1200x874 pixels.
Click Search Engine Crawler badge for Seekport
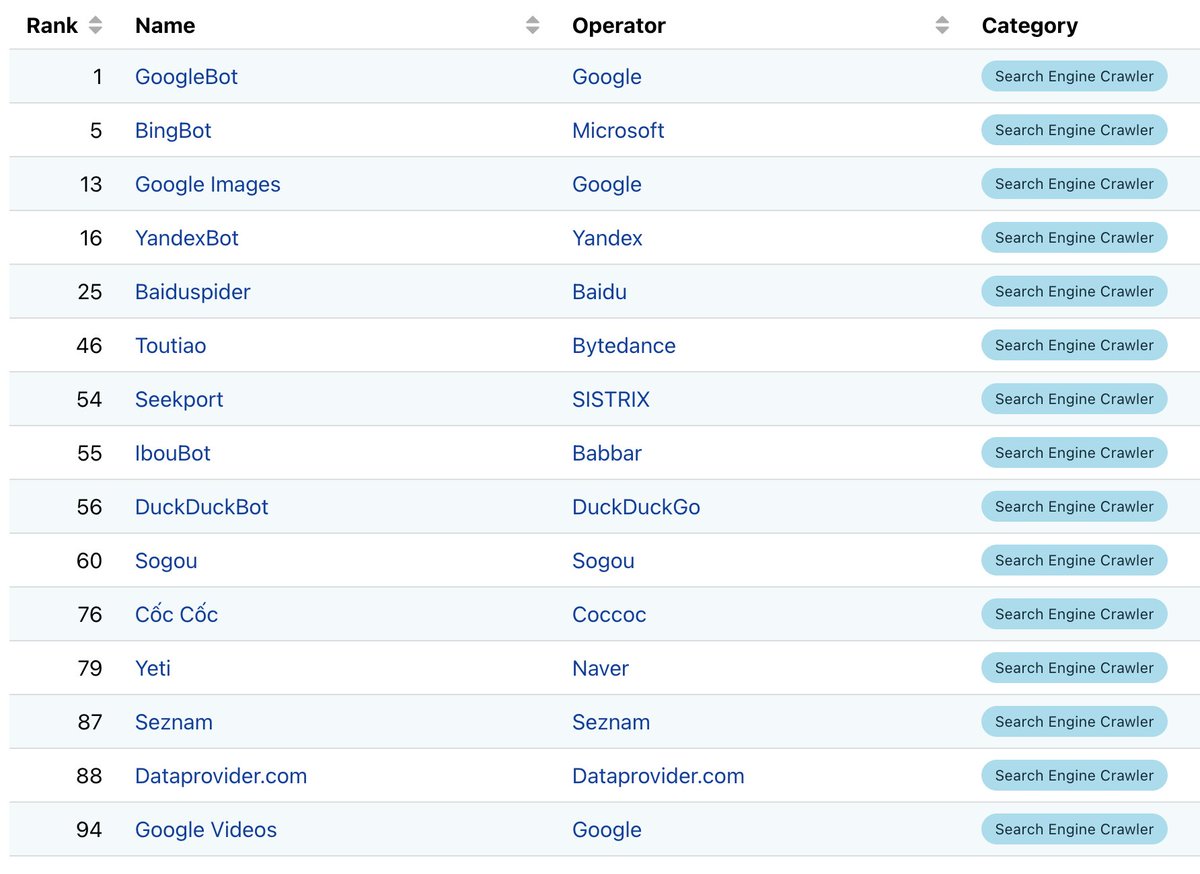coord(1074,399)
